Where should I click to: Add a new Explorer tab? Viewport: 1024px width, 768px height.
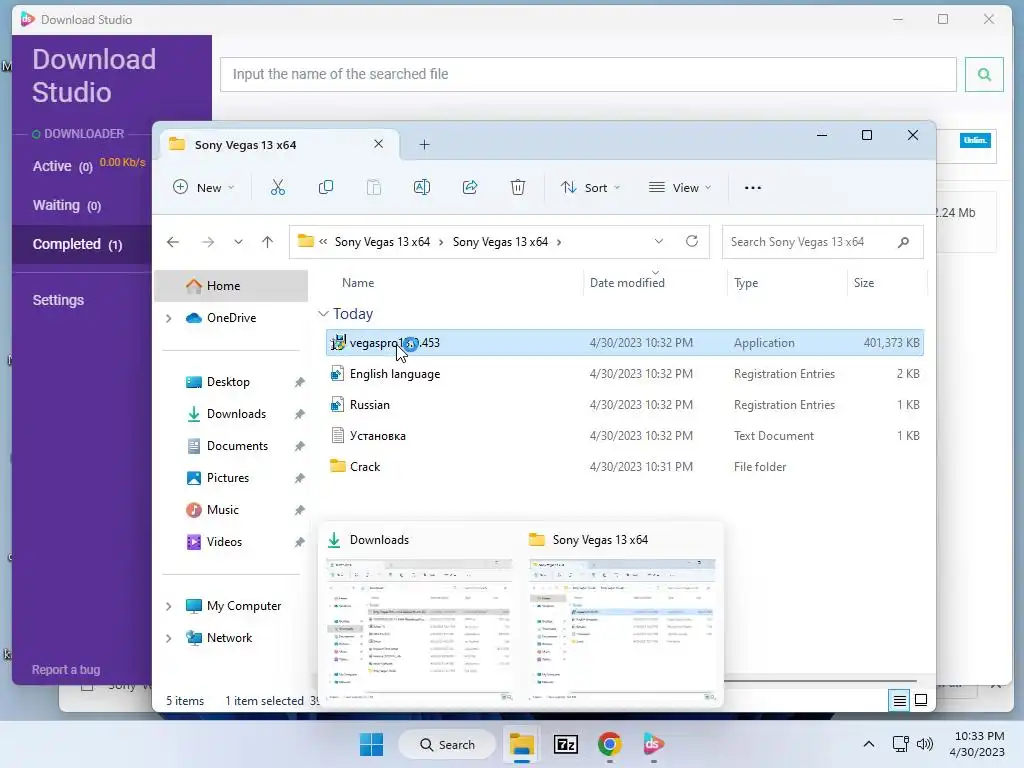(x=424, y=144)
